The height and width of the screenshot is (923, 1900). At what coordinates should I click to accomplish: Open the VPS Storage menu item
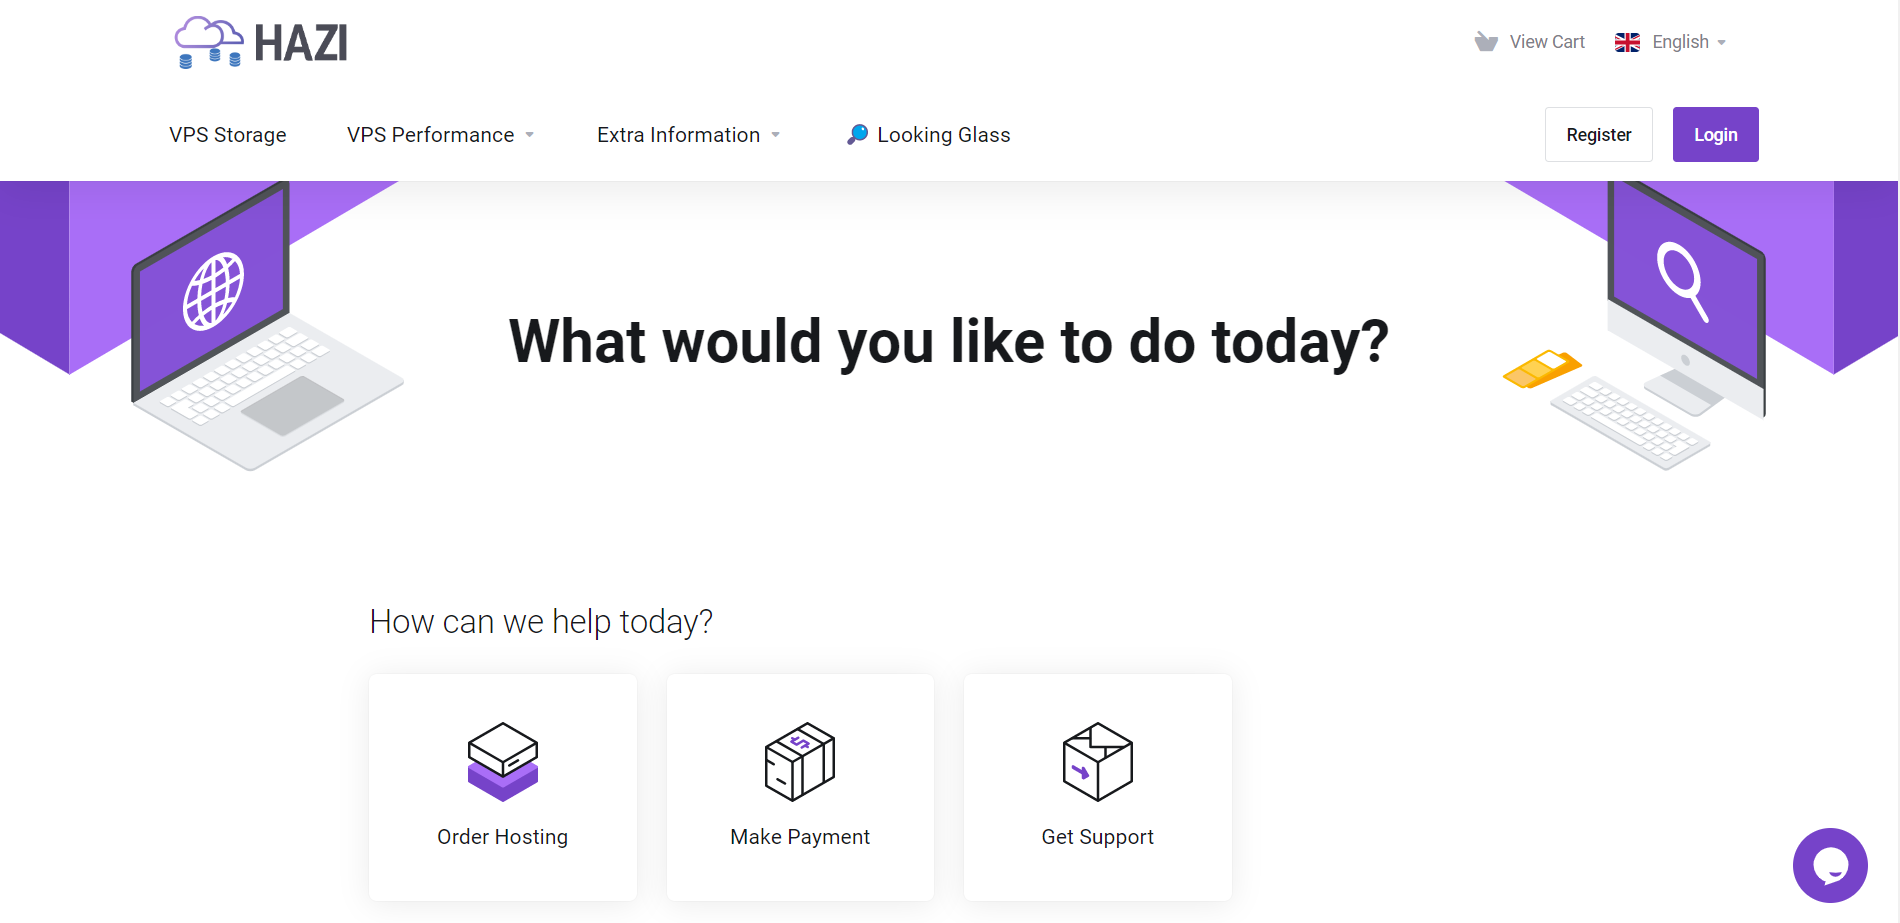(x=228, y=135)
